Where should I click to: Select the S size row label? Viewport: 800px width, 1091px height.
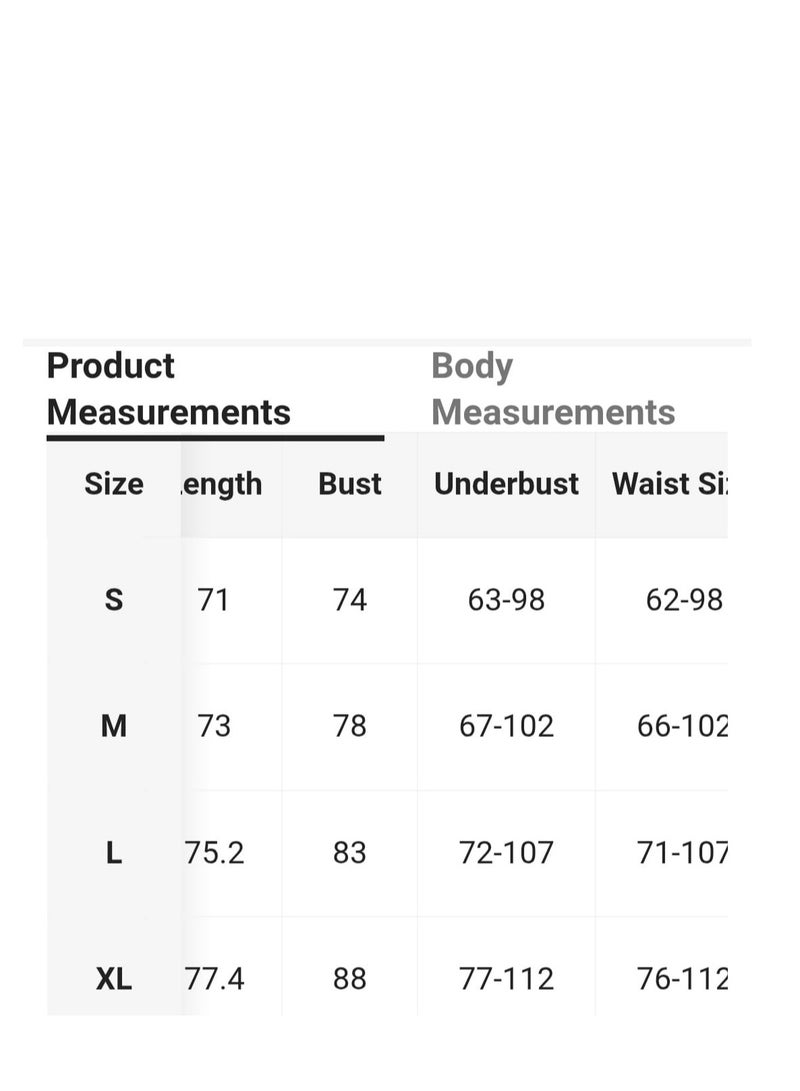pyautogui.click(x=114, y=600)
